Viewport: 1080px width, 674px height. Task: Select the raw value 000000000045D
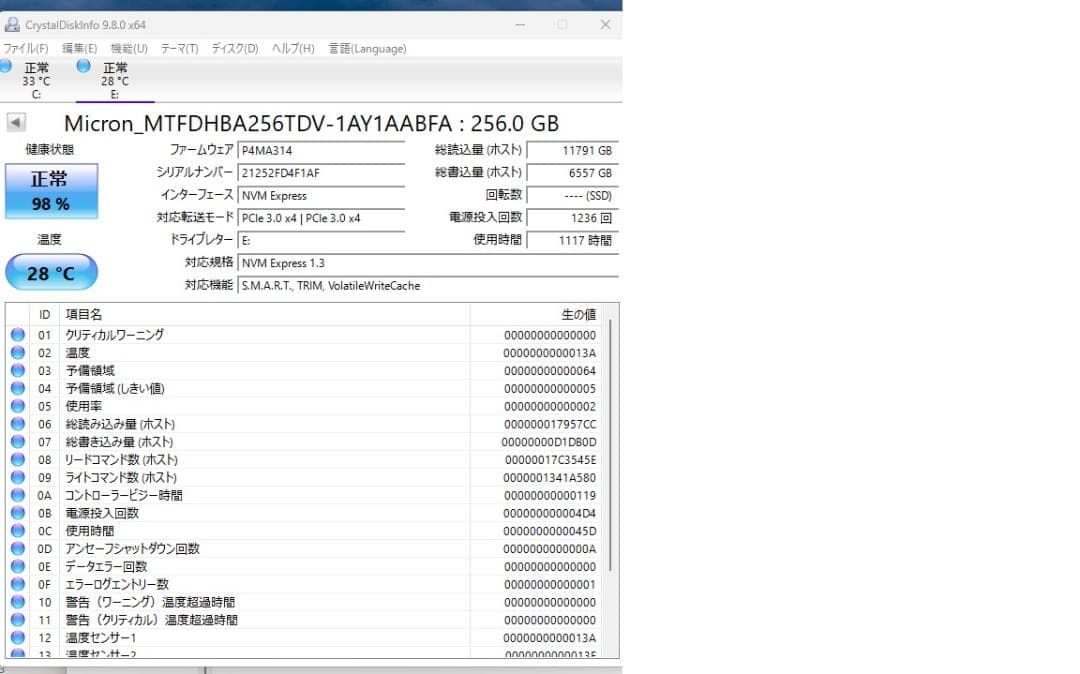(550, 531)
